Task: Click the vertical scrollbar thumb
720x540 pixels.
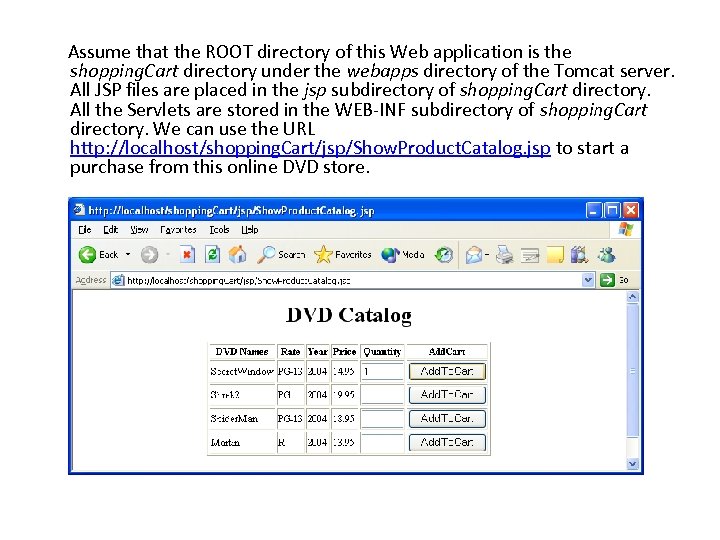Action: [632, 371]
